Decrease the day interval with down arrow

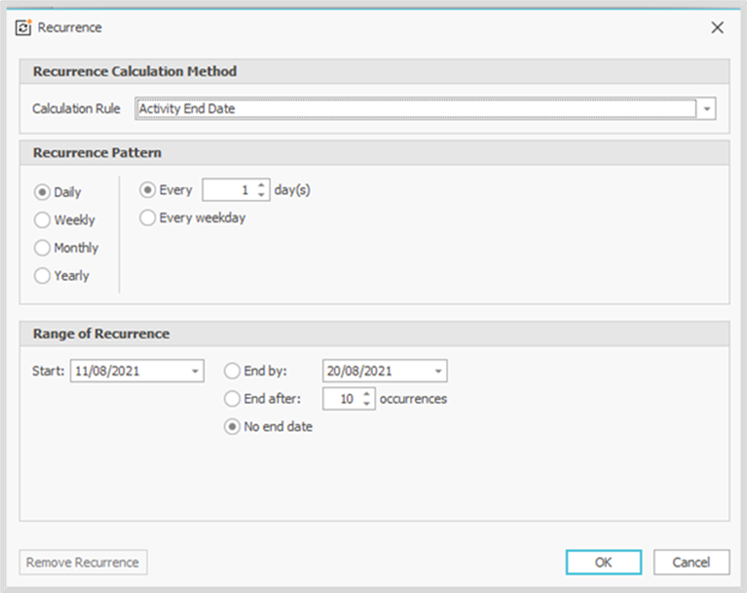point(261,195)
